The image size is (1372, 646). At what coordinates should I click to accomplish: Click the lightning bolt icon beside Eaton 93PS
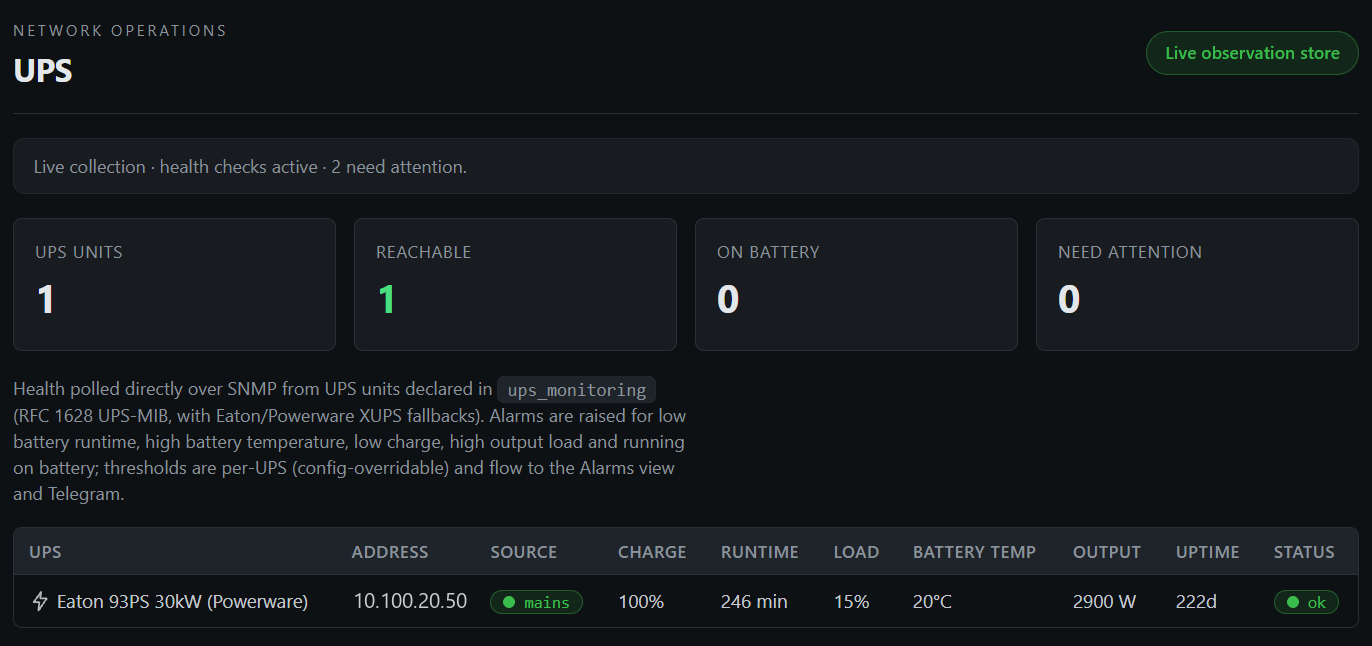point(41,601)
